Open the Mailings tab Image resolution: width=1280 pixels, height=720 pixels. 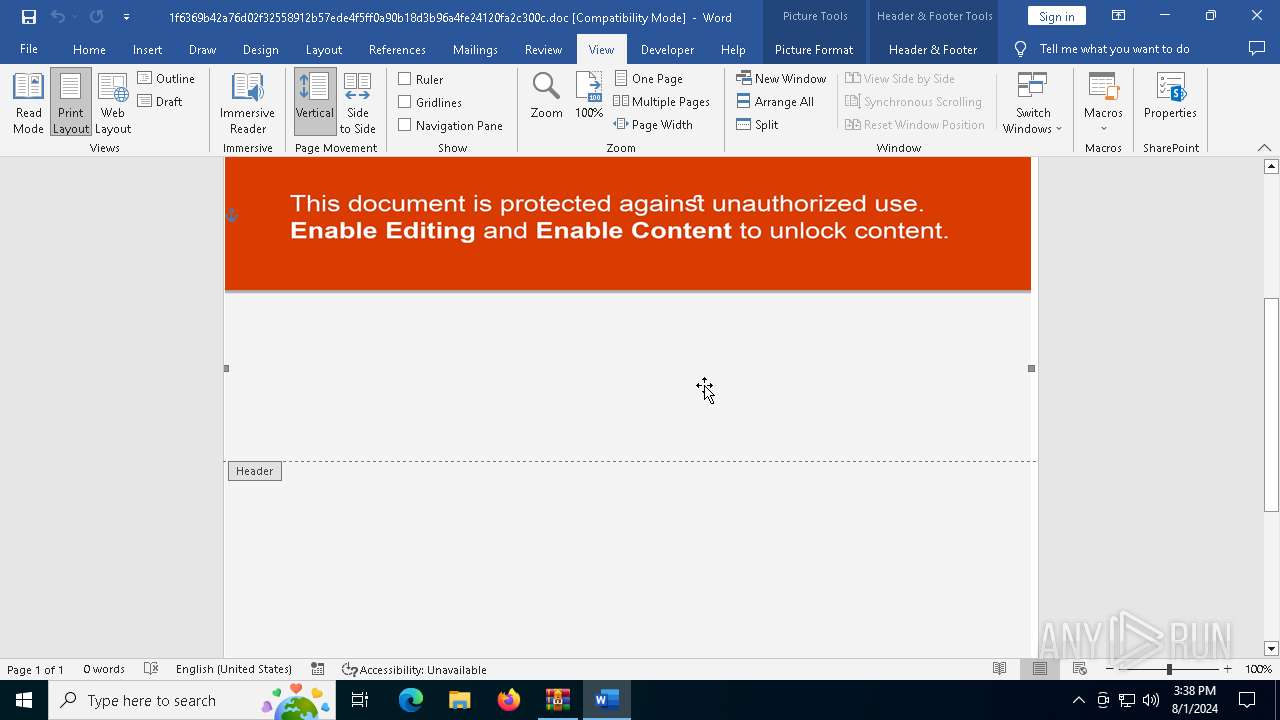pyautogui.click(x=475, y=49)
